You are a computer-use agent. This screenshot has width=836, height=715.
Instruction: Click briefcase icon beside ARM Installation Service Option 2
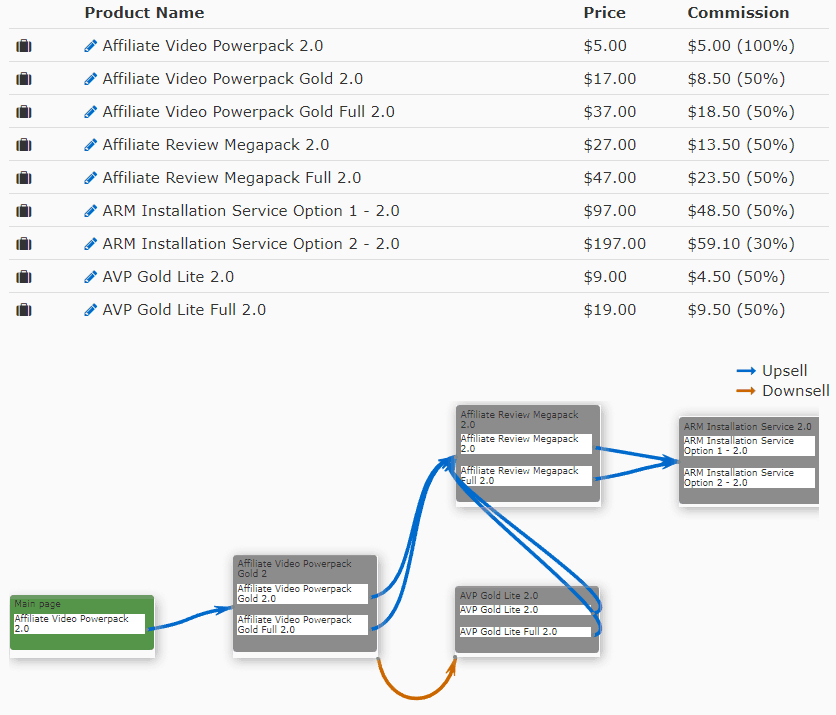[x=24, y=244]
